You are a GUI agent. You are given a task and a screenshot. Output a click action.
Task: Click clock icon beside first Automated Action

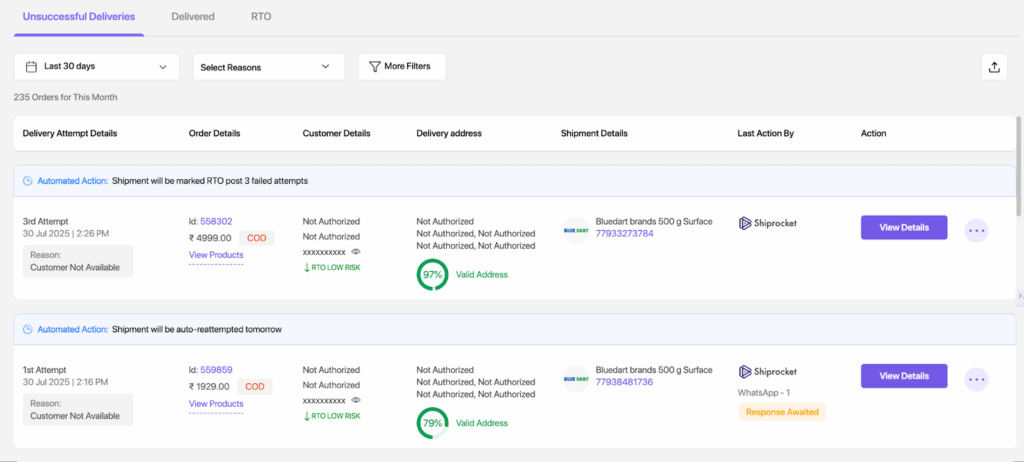coord(28,181)
